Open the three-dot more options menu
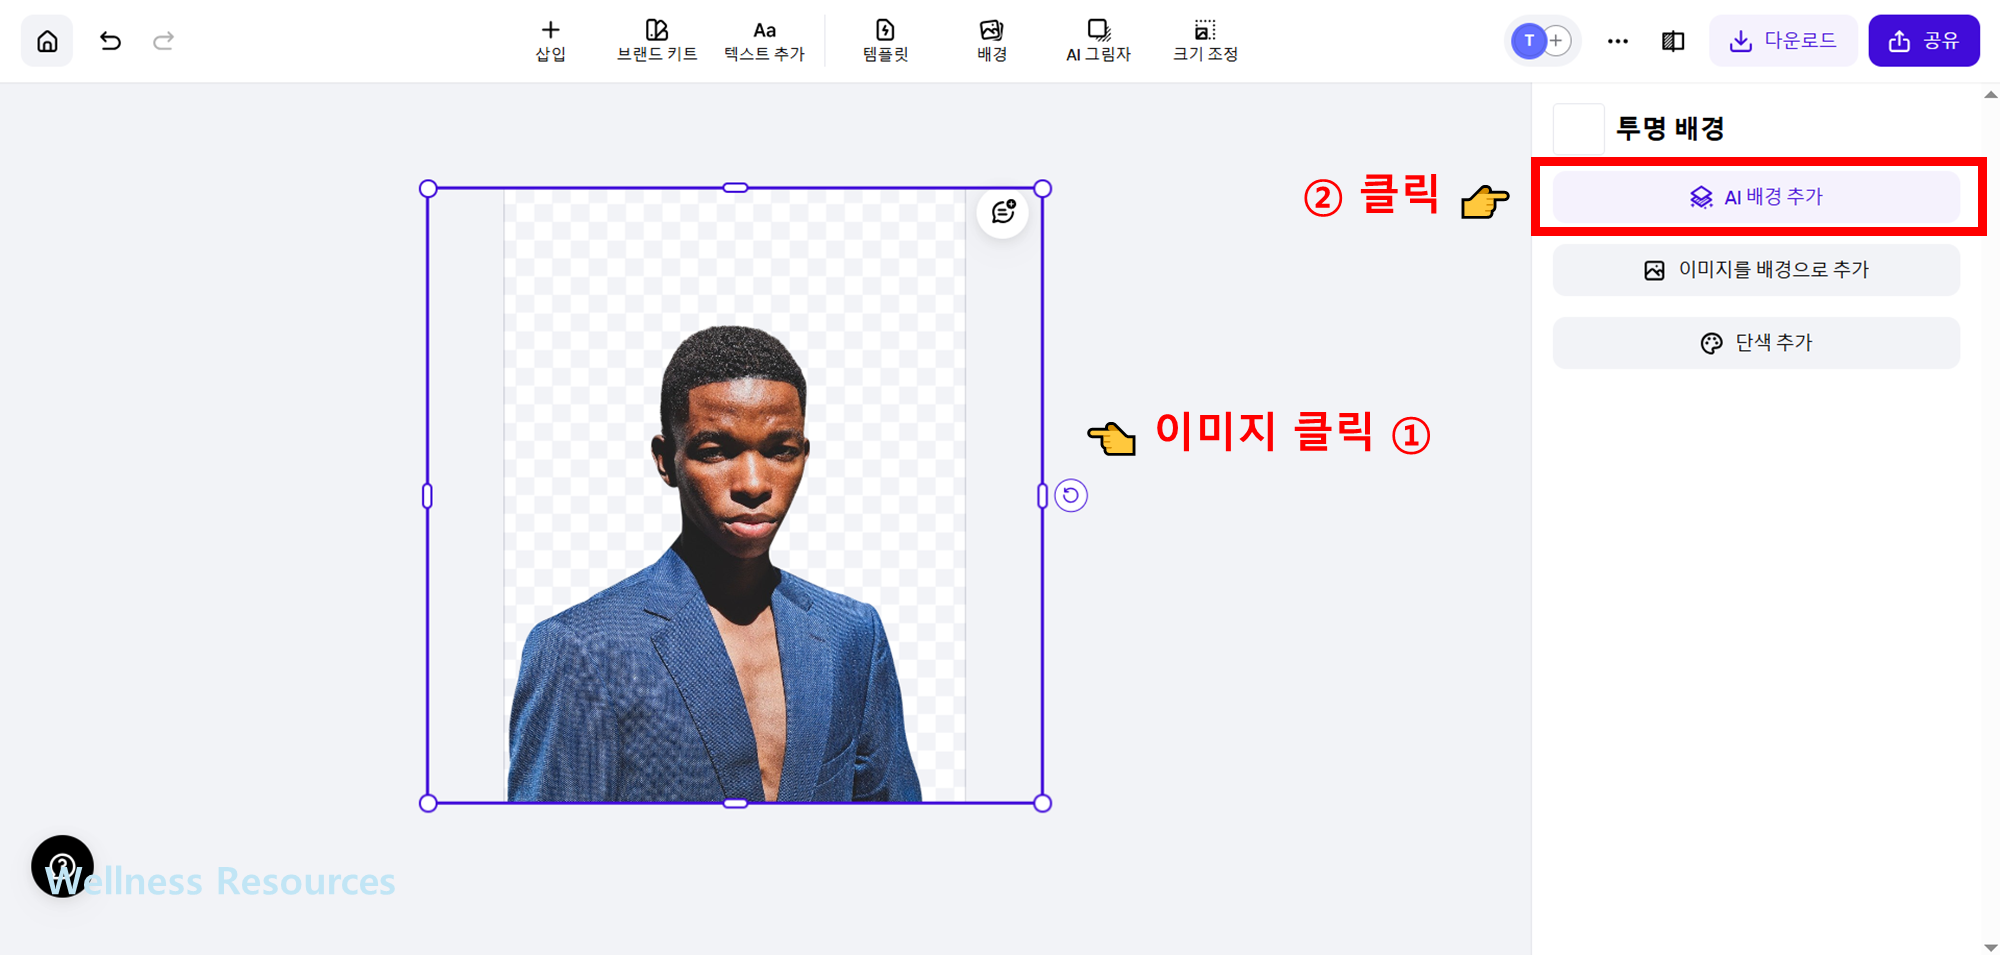The height and width of the screenshot is (955, 2000). [x=1617, y=41]
